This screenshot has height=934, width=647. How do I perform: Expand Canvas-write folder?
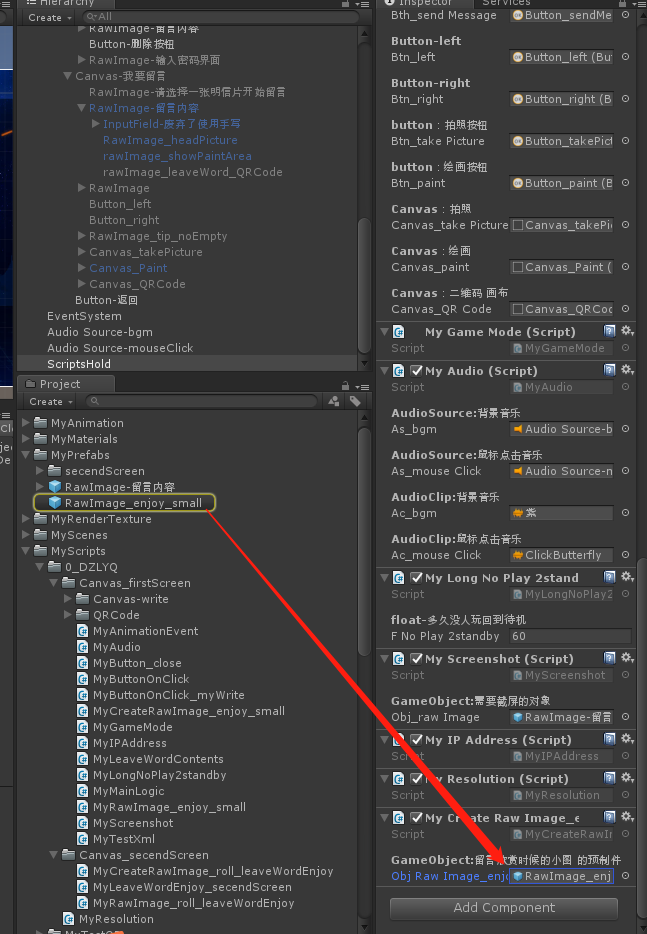coord(68,599)
